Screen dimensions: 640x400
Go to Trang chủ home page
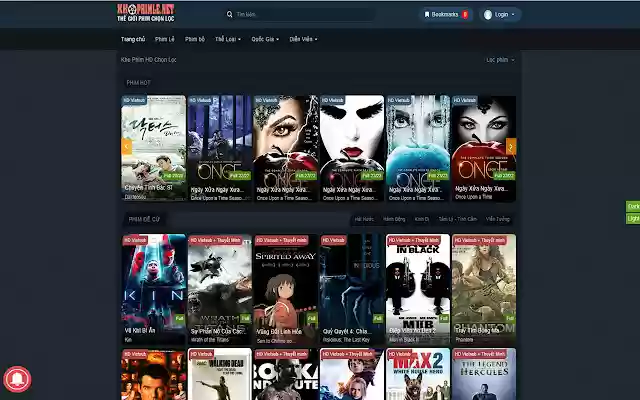pyautogui.click(x=133, y=39)
